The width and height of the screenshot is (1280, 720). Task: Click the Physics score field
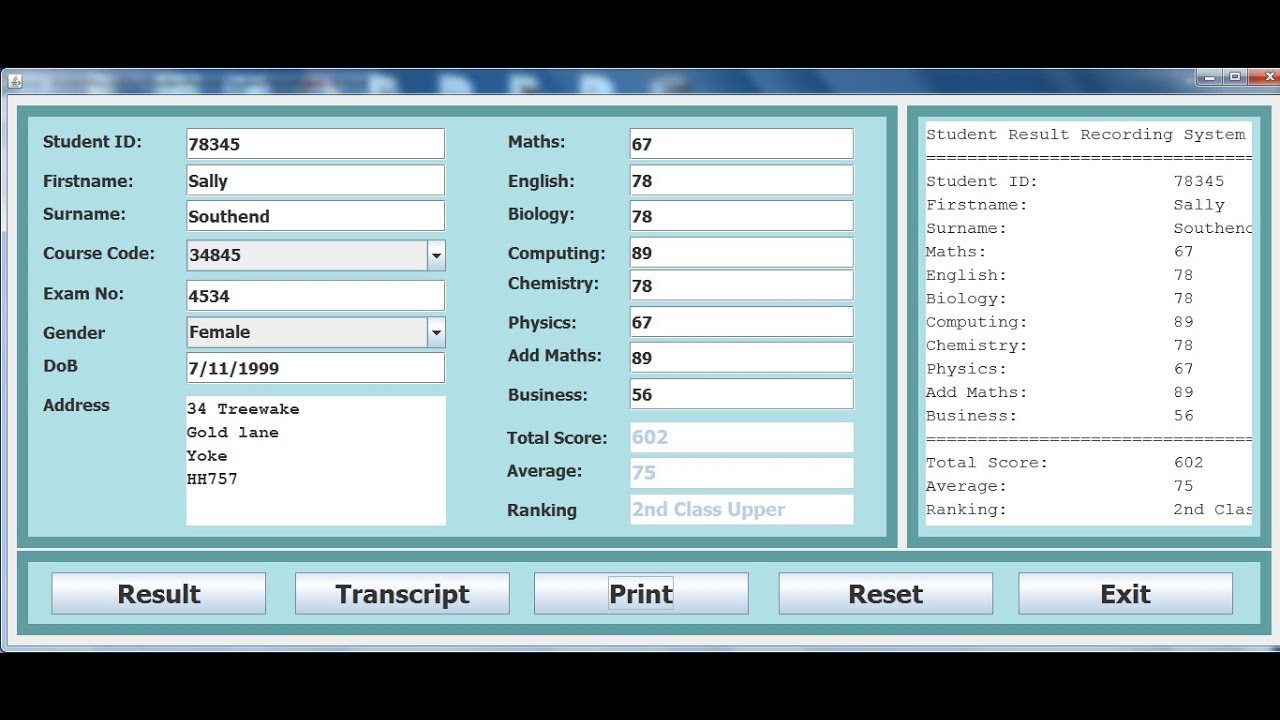tap(741, 322)
